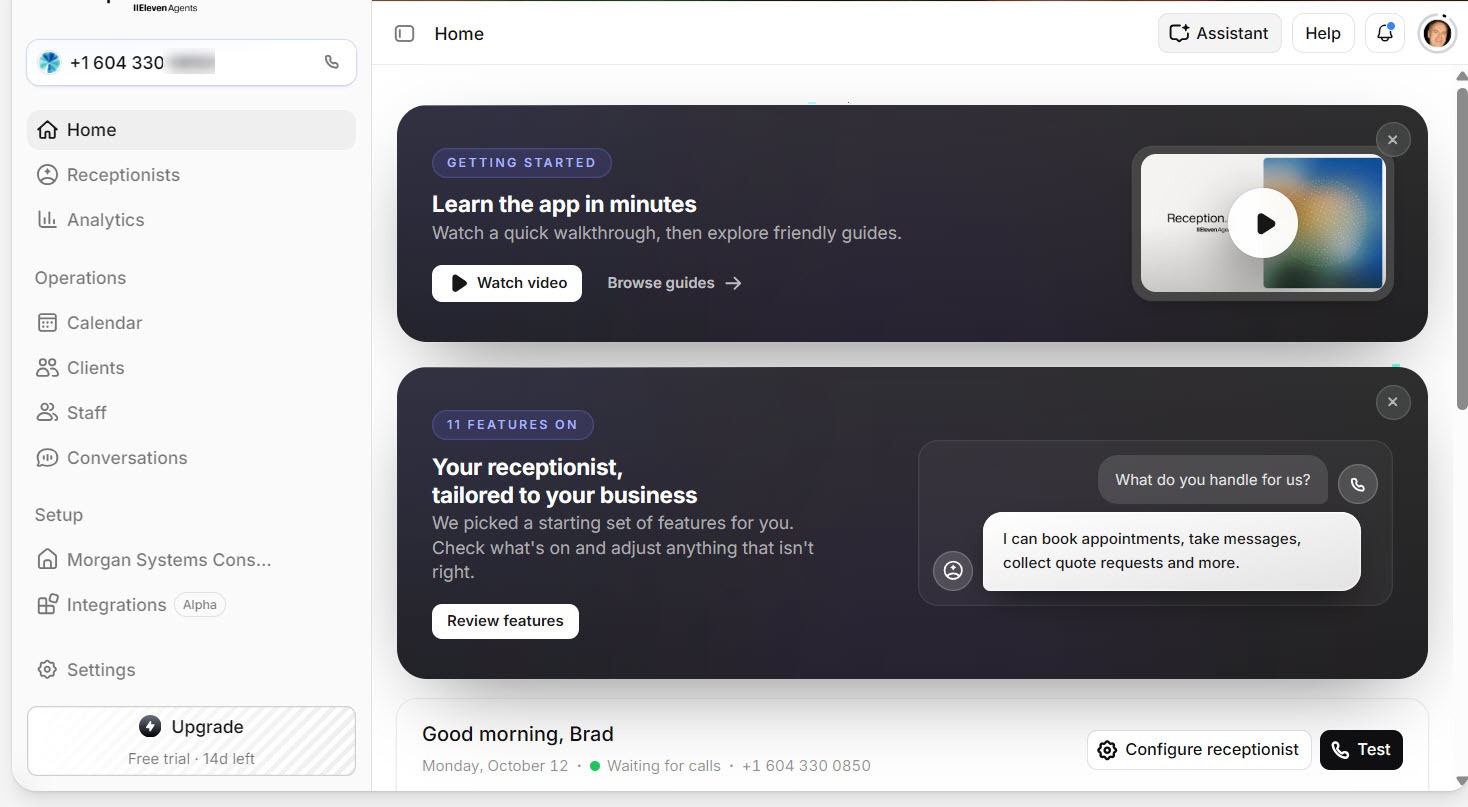Click the 'Learn the app in minutes' heading
This screenshot has height=807, width=1468.
click(x=564, y=204)
